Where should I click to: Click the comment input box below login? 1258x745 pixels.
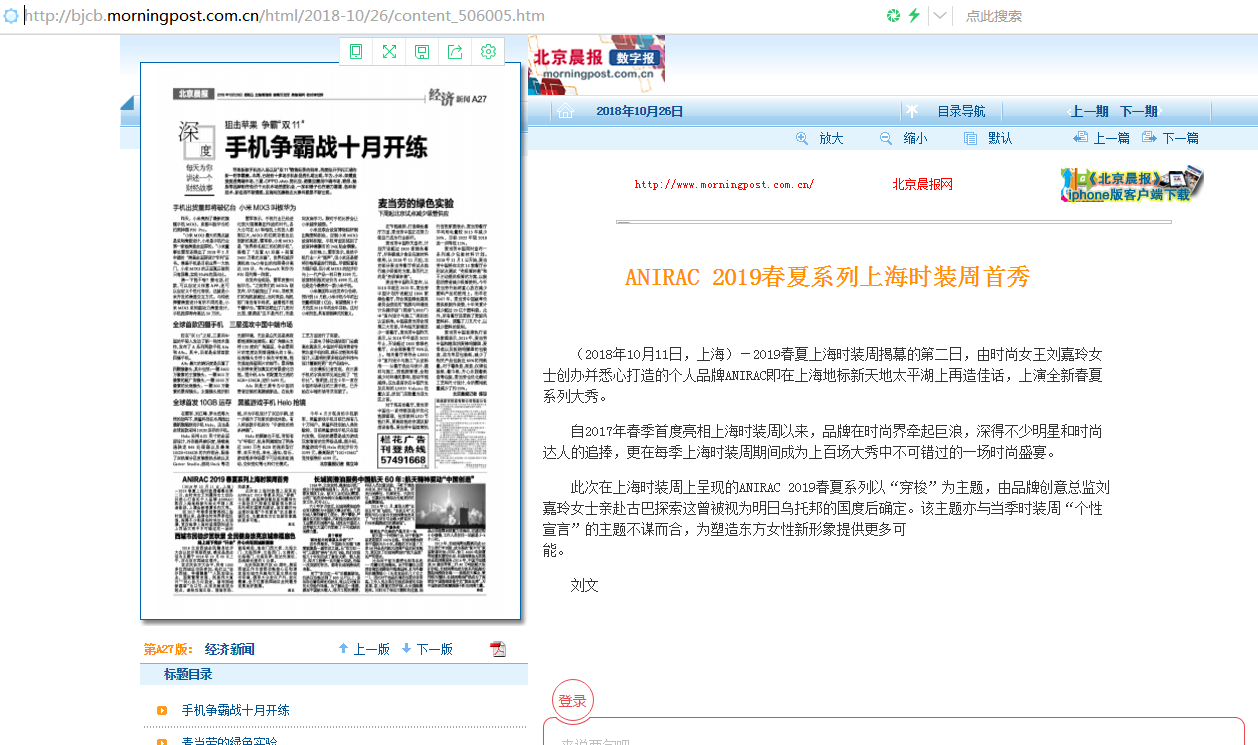893,732
